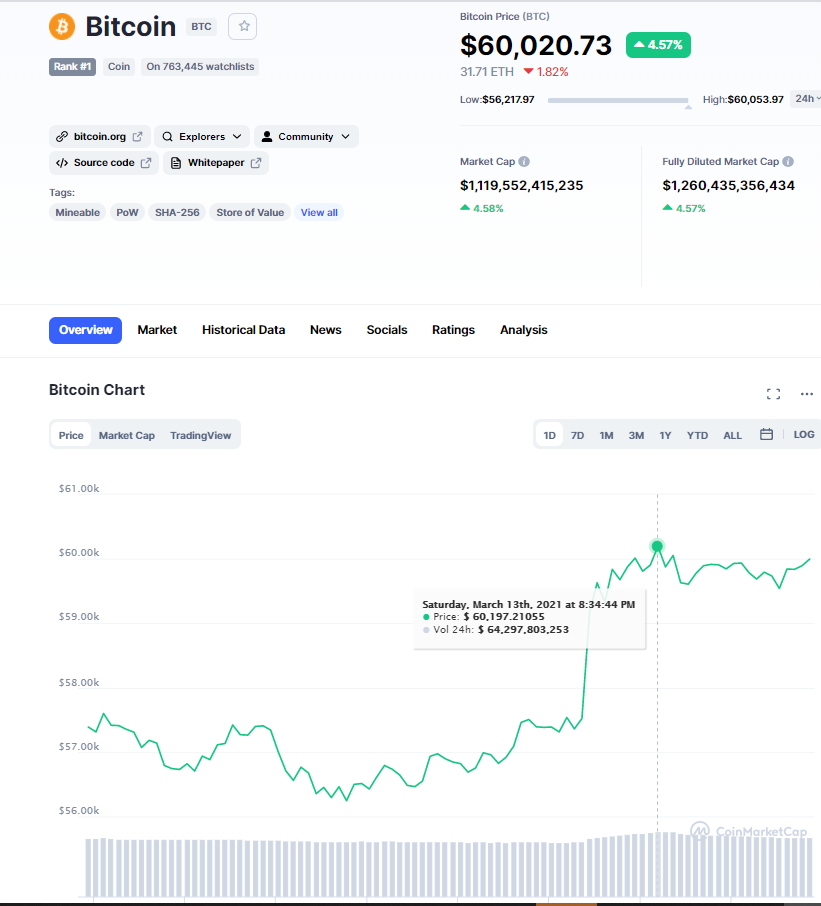Click the Low $56,217.97 value
Image resolution: width=821 pixels, height=906 pixels.
click(508, 99)
